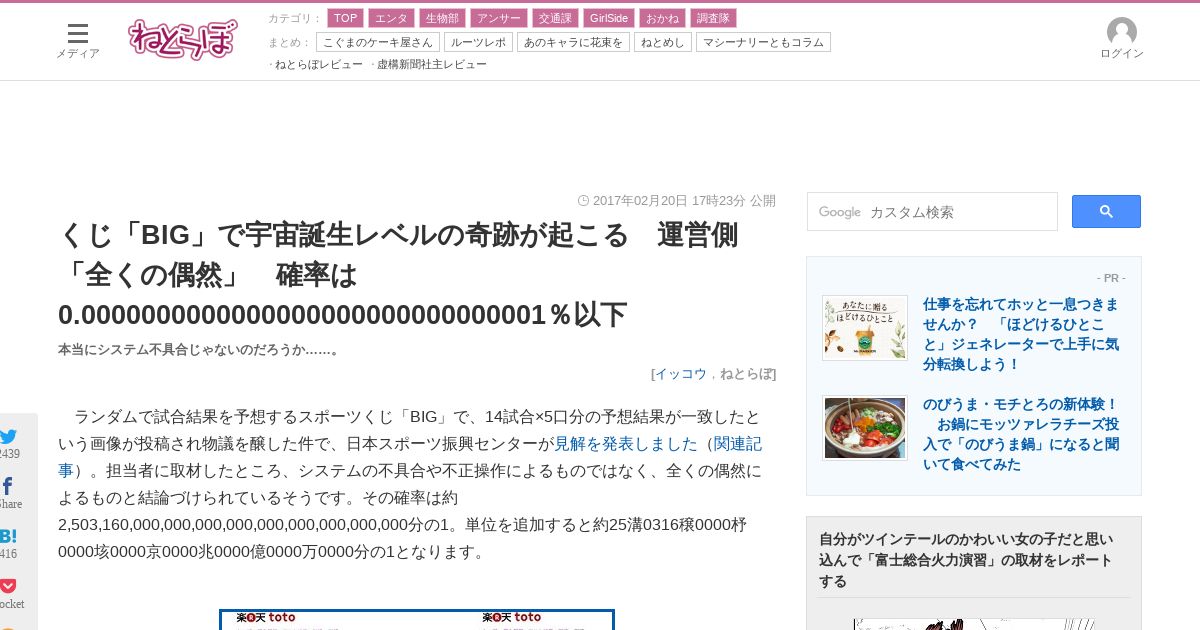Click the publish date 2017年02月20日
1200x630 pixels.
click(640, 201)
